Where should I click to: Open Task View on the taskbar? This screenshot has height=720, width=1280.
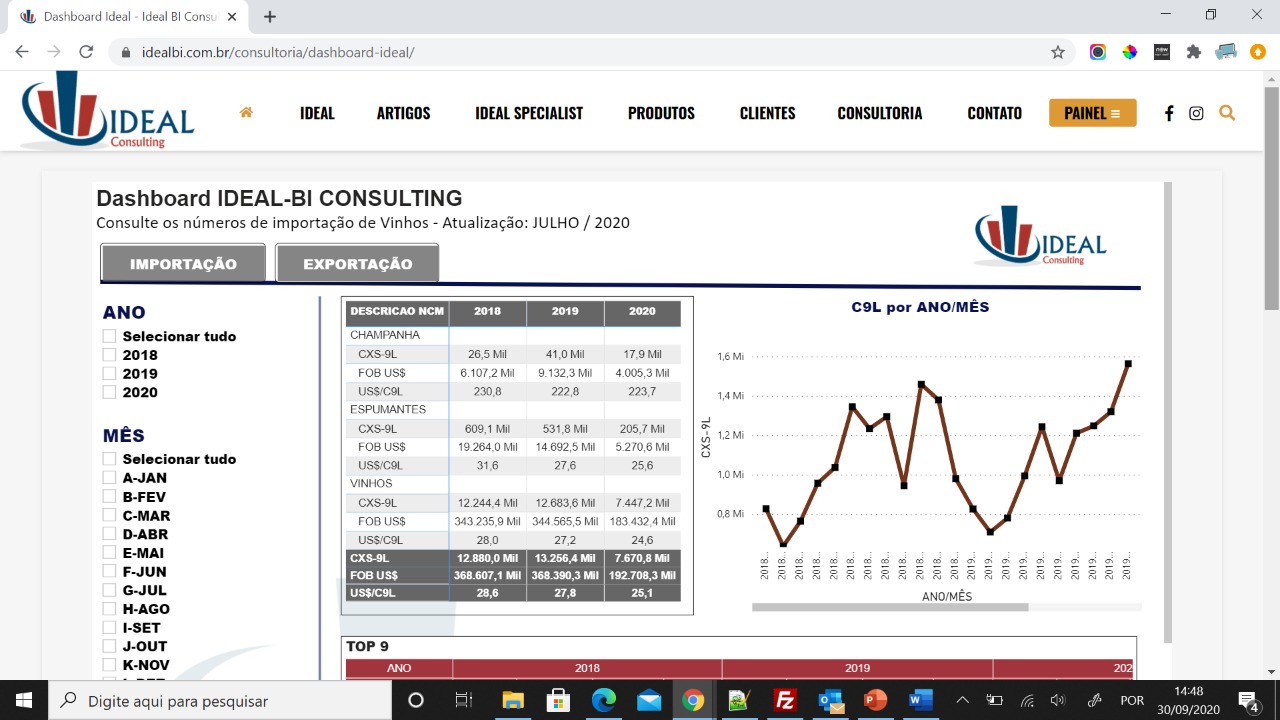[464, 700]
